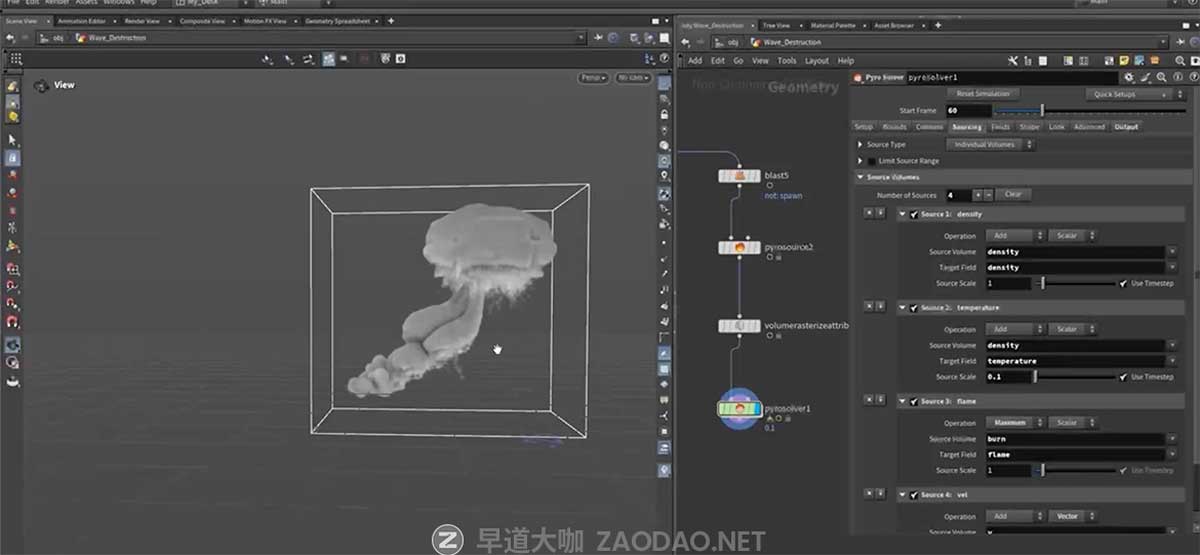Add a source with the plus button
The width and height of the screenshot is (1200, 555).
(x=977, y=195)
